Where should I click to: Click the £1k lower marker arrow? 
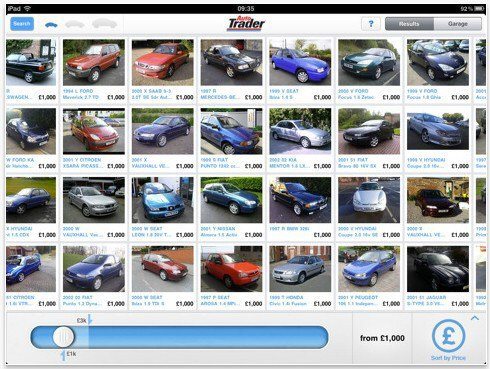point(63,355)
